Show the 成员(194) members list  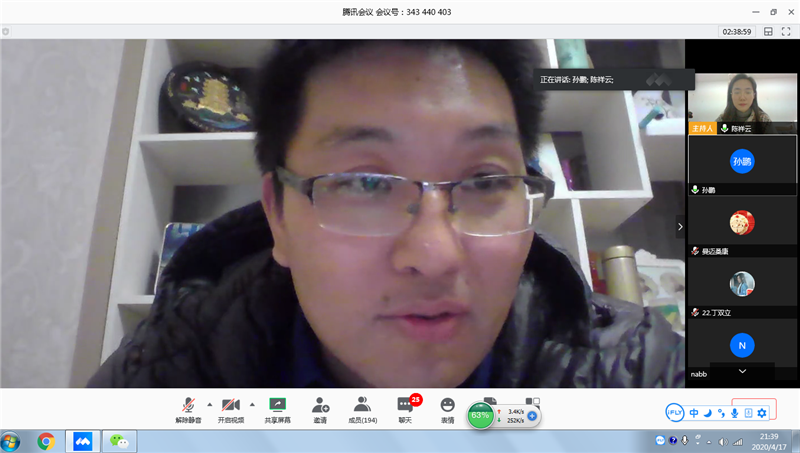click(362, 408)
